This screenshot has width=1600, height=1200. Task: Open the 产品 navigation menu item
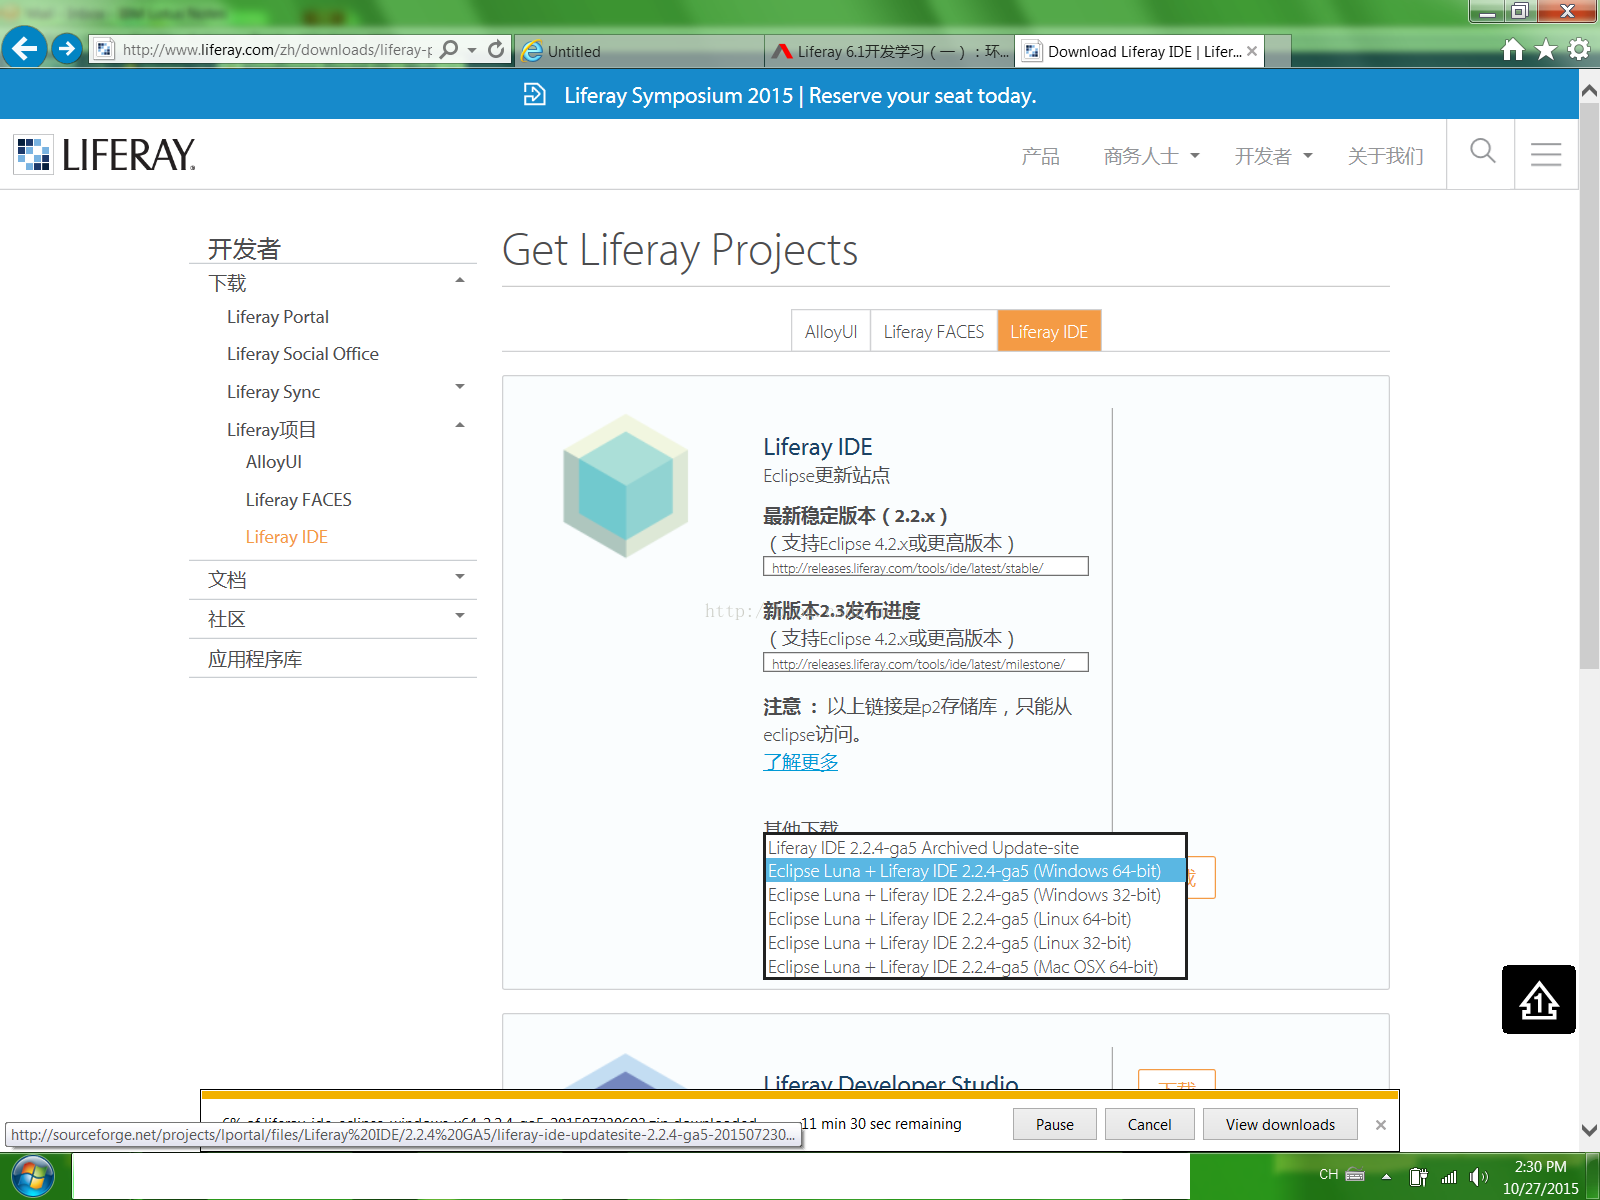click(x=1040, y=156)
